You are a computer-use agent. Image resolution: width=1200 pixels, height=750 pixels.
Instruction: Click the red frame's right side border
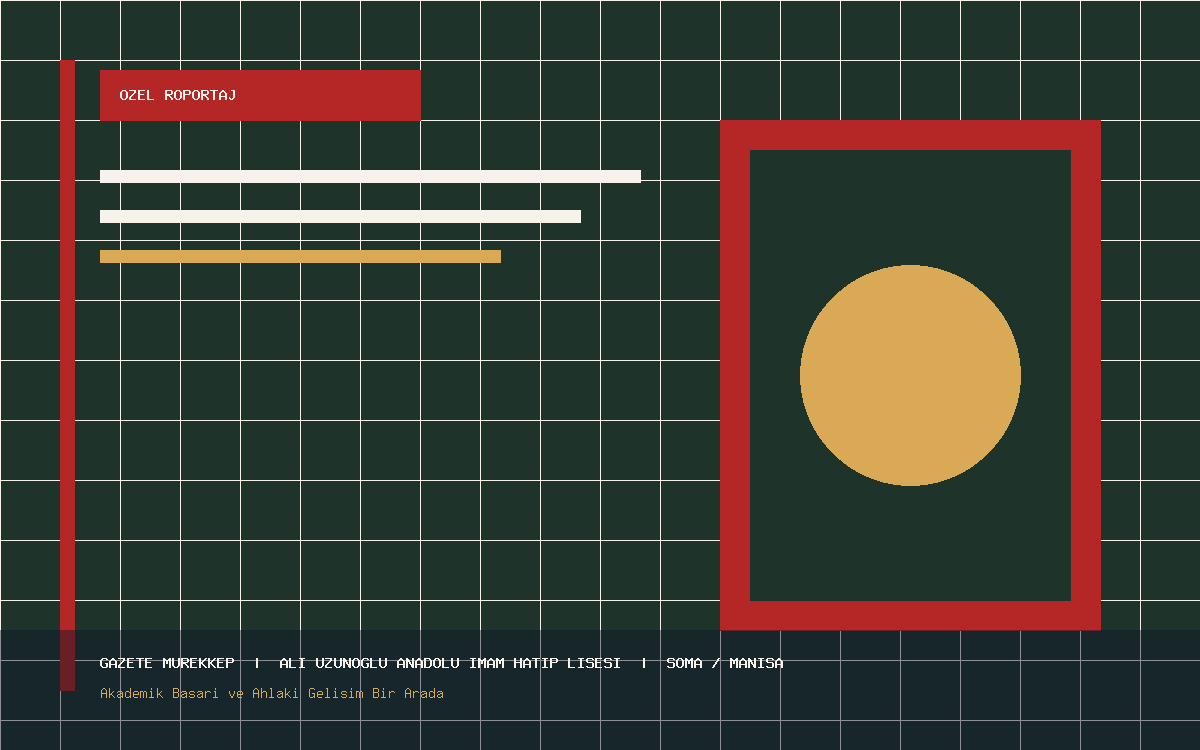tap(1086, 375)
